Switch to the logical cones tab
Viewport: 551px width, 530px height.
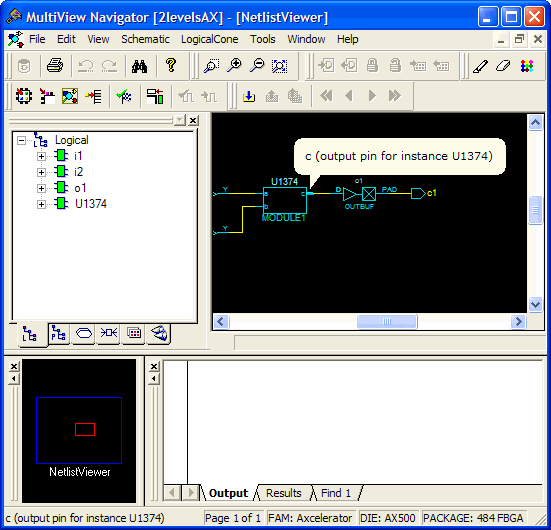click(158, 333)
